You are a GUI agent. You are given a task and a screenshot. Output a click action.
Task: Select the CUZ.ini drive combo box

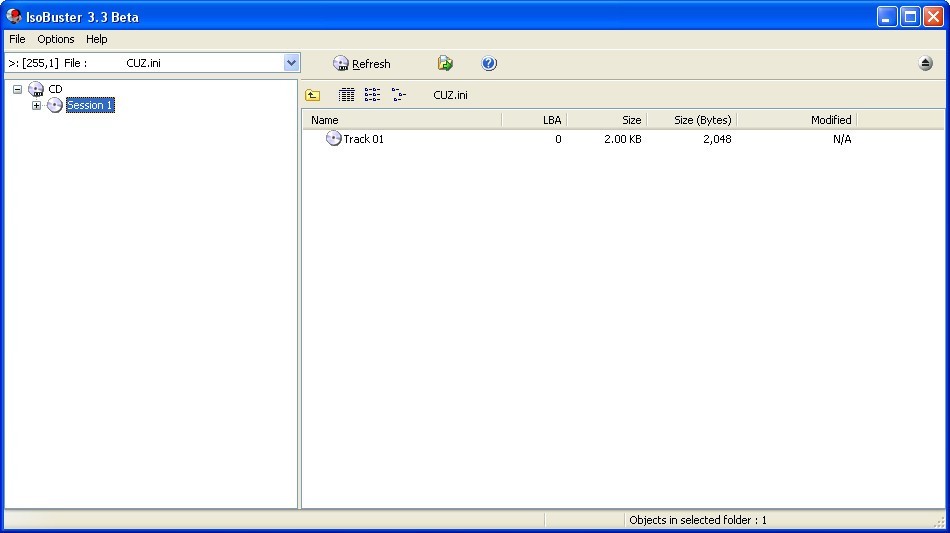pos(153,62)
